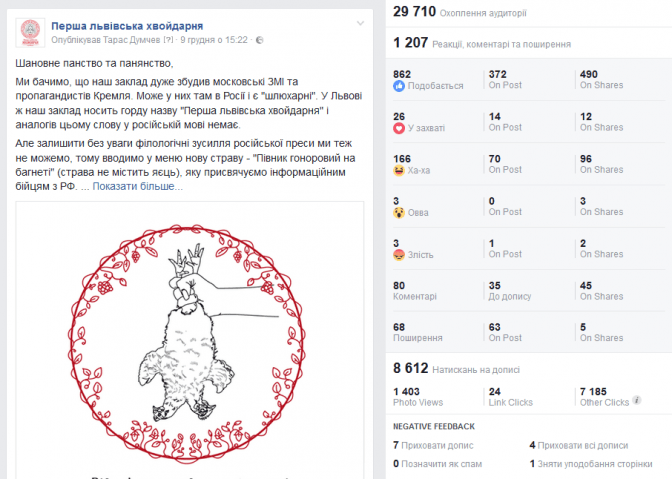
Task: Click the 1 403 Photo Views stat
Action: click(418, 397)
